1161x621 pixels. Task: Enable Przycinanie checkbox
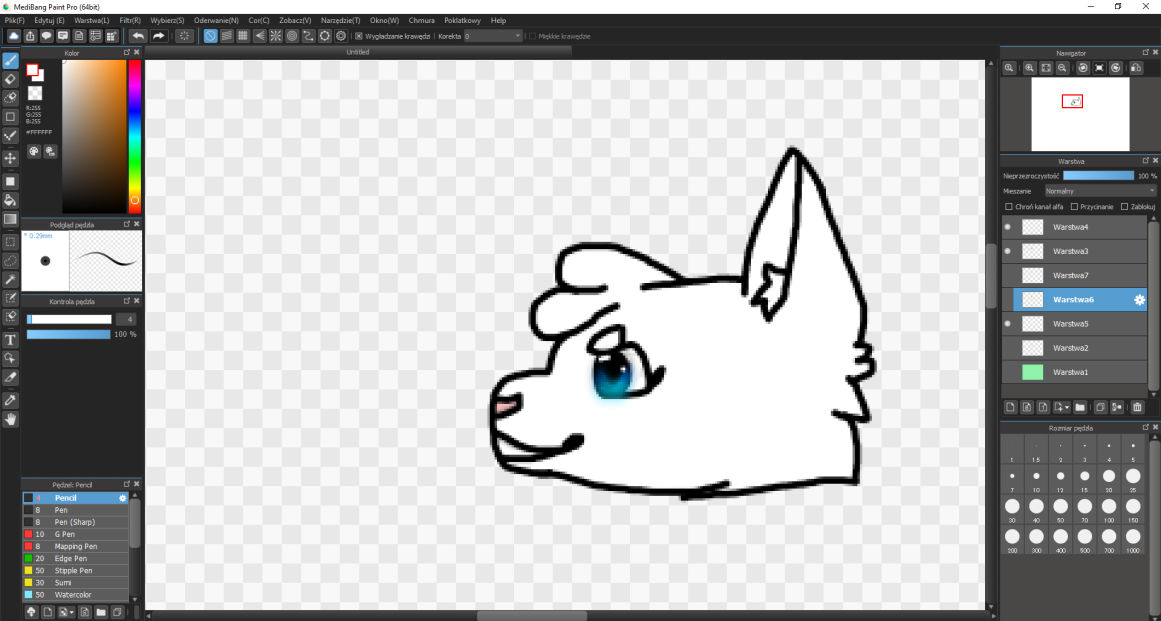1074,207
